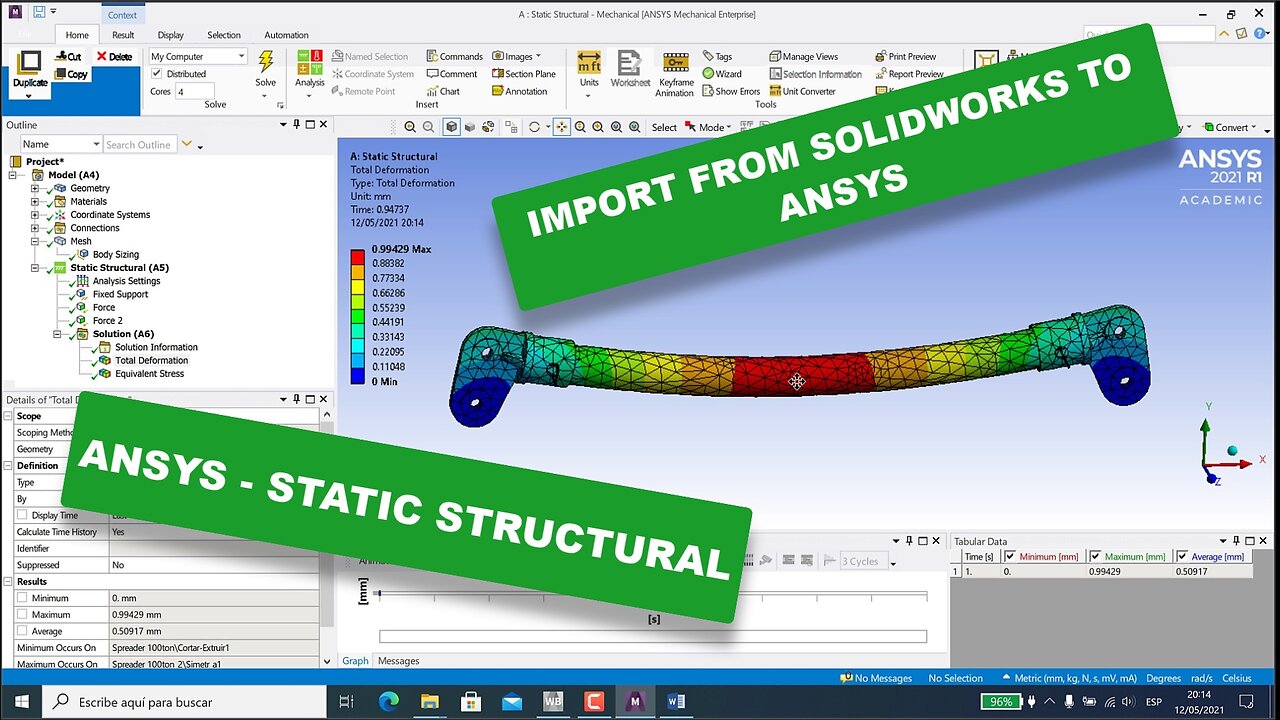Open Microsoft Edge from taskbar
The image size is (1280, 720).
click(x=387, y=702)
